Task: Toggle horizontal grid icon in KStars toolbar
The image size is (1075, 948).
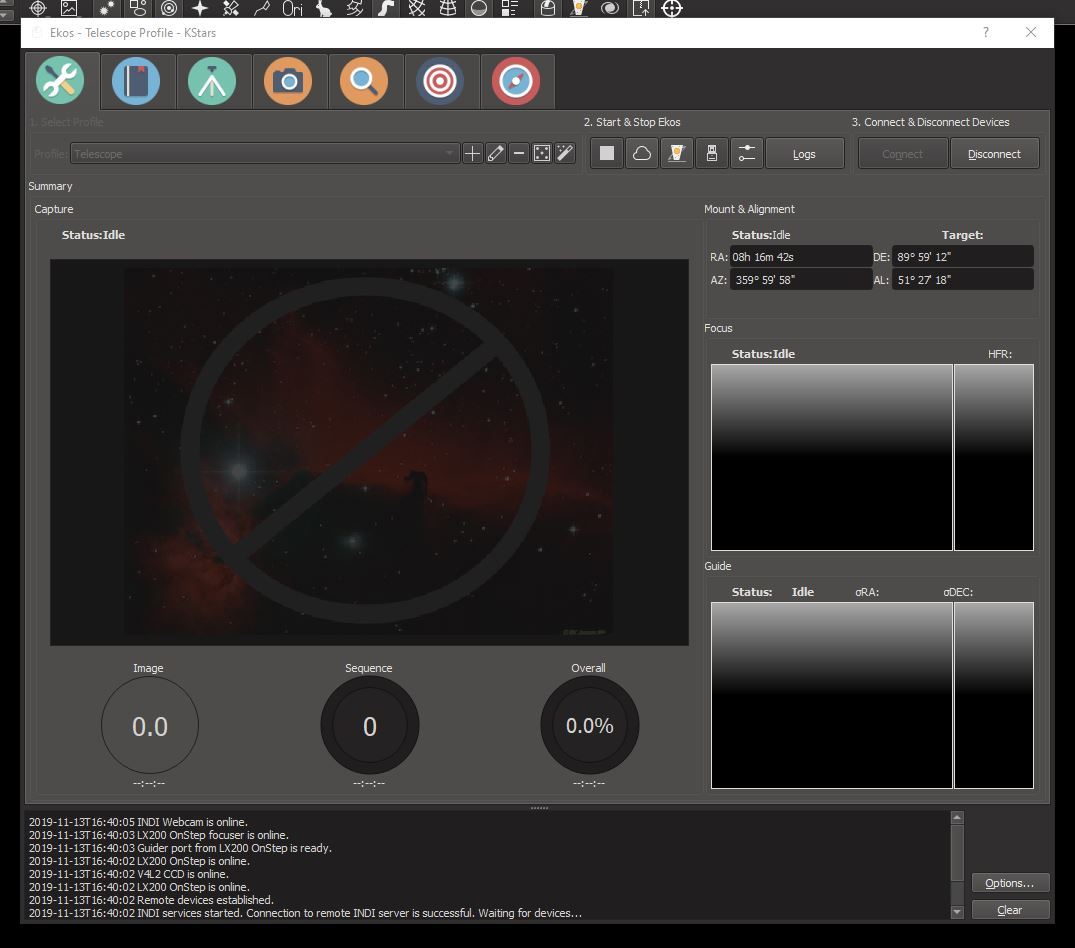Action: coord(448,8)
